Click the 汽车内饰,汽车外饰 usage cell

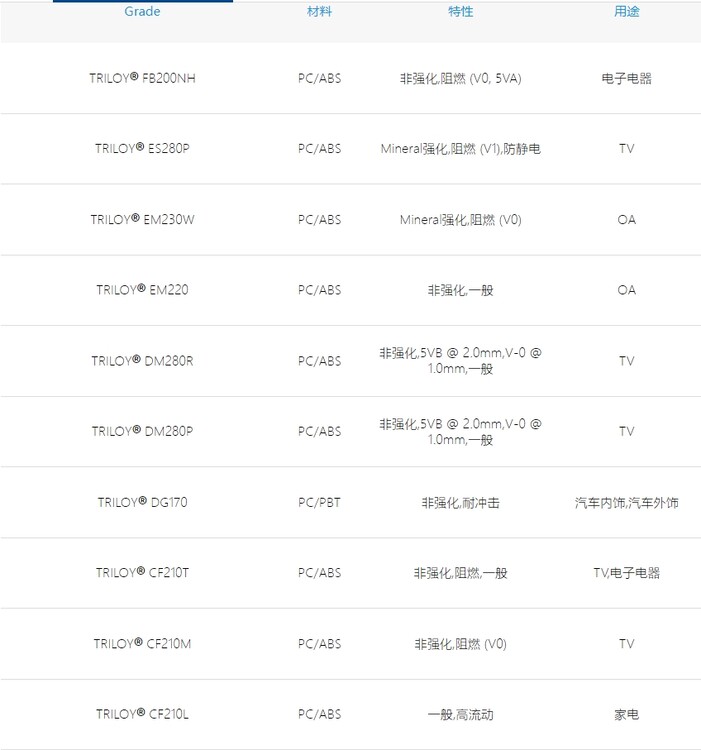(626, 502)
